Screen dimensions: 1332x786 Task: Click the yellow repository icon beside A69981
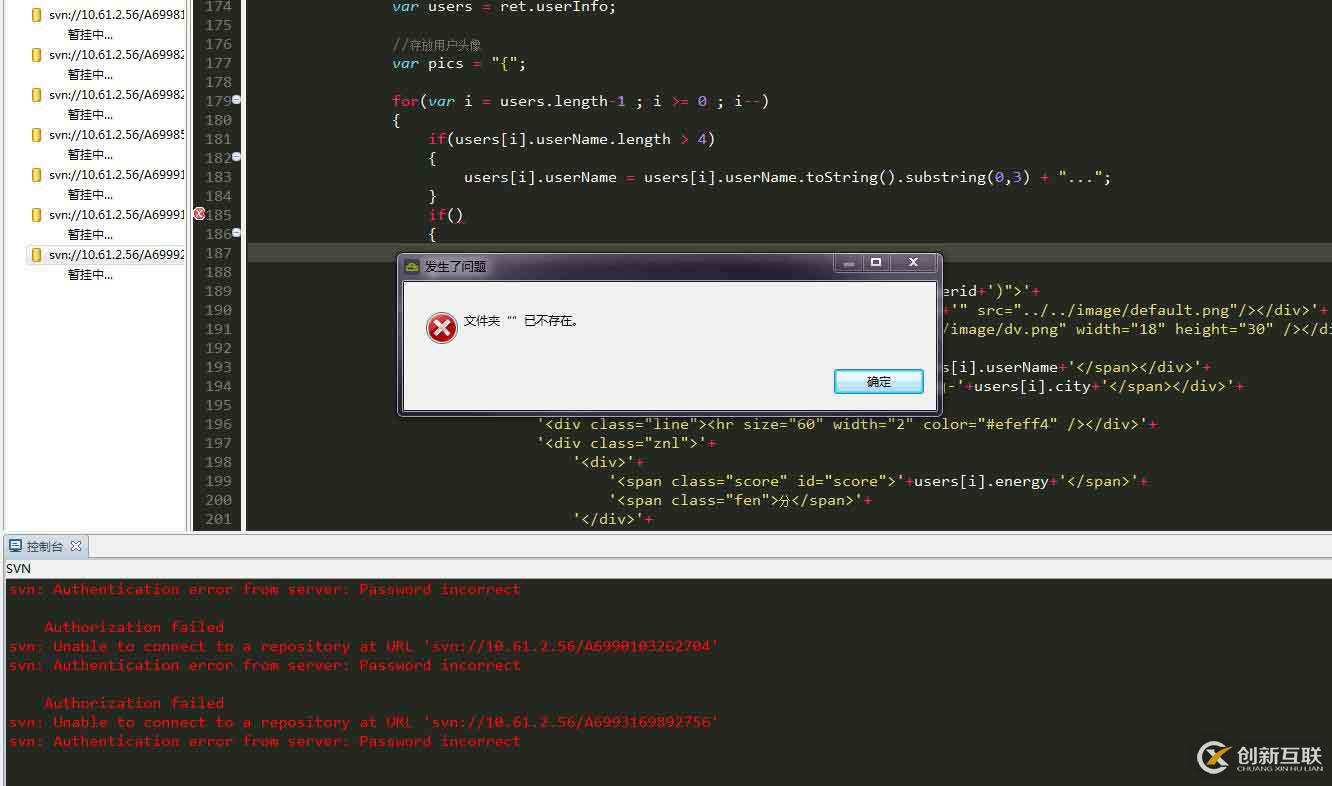pyautogui.click(x=37, y=15)
